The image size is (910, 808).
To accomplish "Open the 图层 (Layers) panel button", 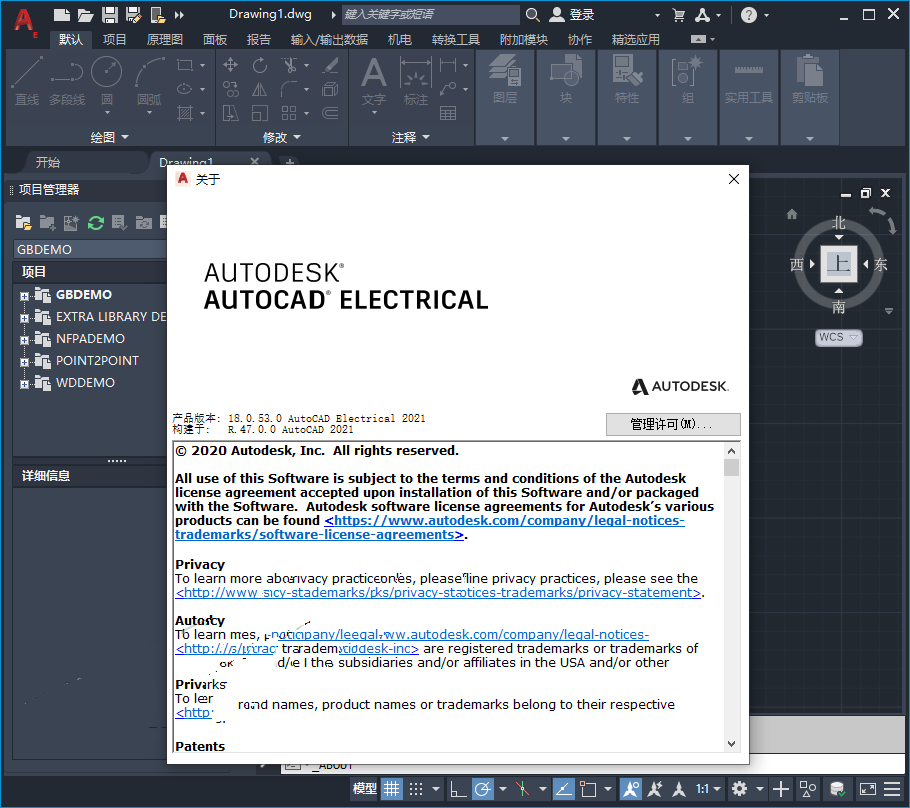I will point(505,97).
